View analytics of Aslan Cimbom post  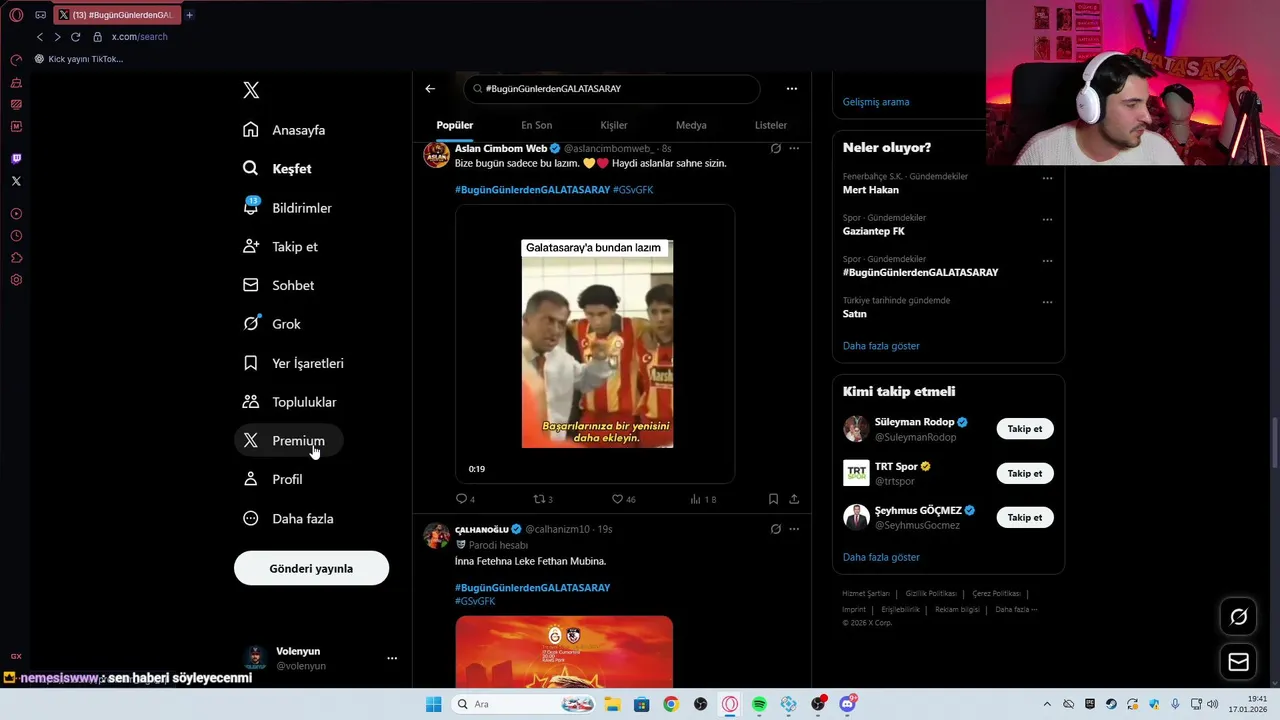click(702, 499)
